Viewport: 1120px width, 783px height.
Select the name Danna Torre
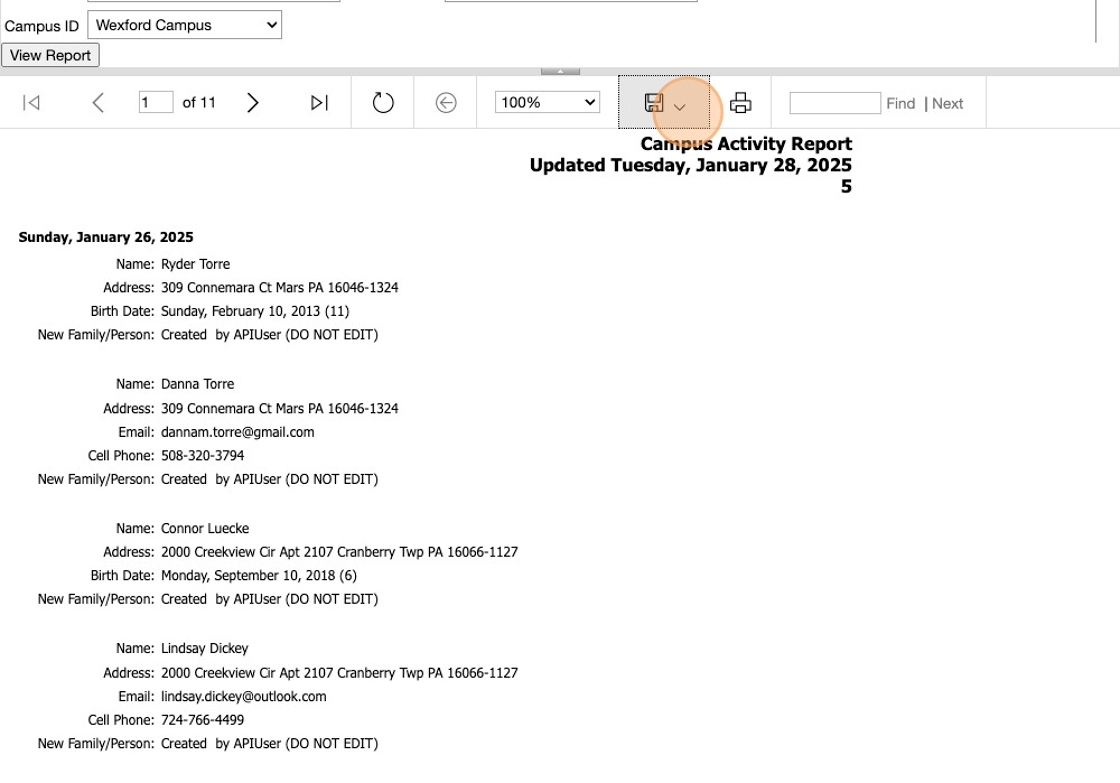pos(197,384)
